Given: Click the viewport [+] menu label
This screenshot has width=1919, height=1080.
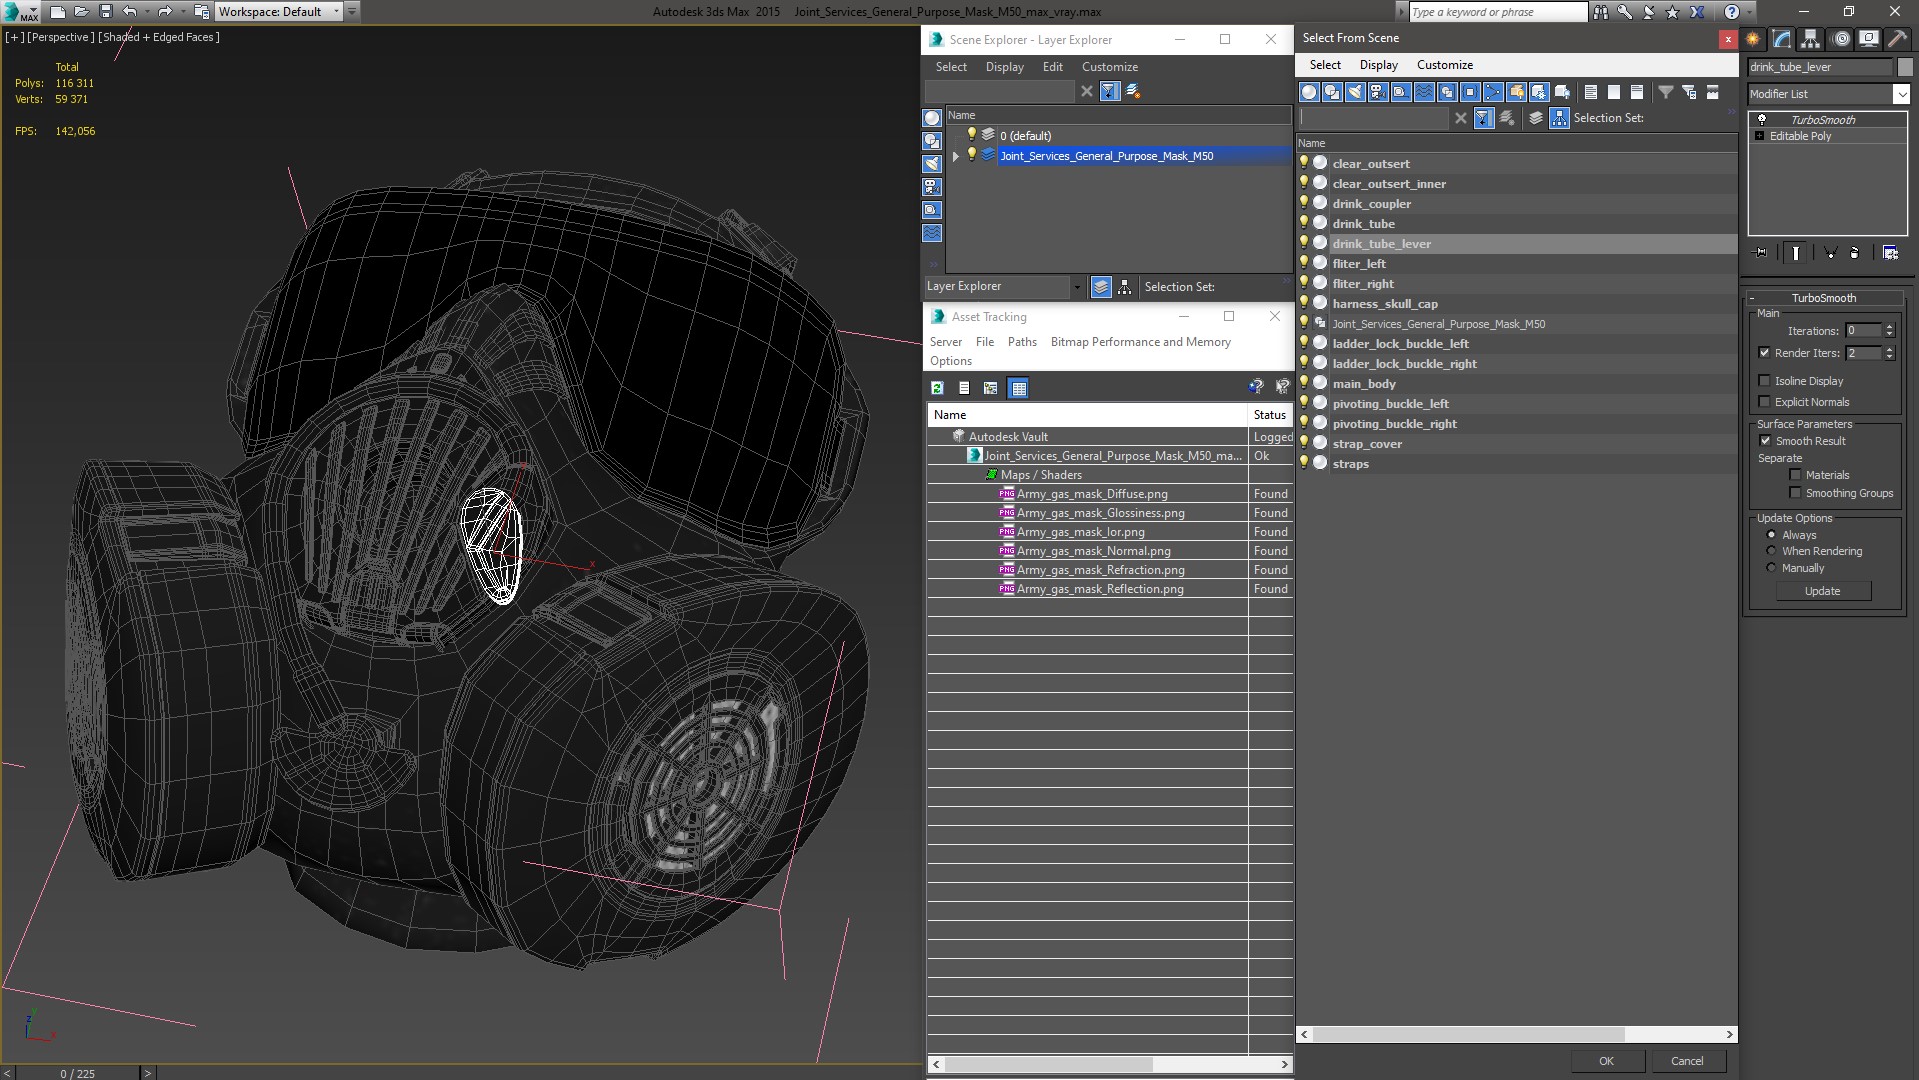Looking at the screenshot, I should pos(15,37).
